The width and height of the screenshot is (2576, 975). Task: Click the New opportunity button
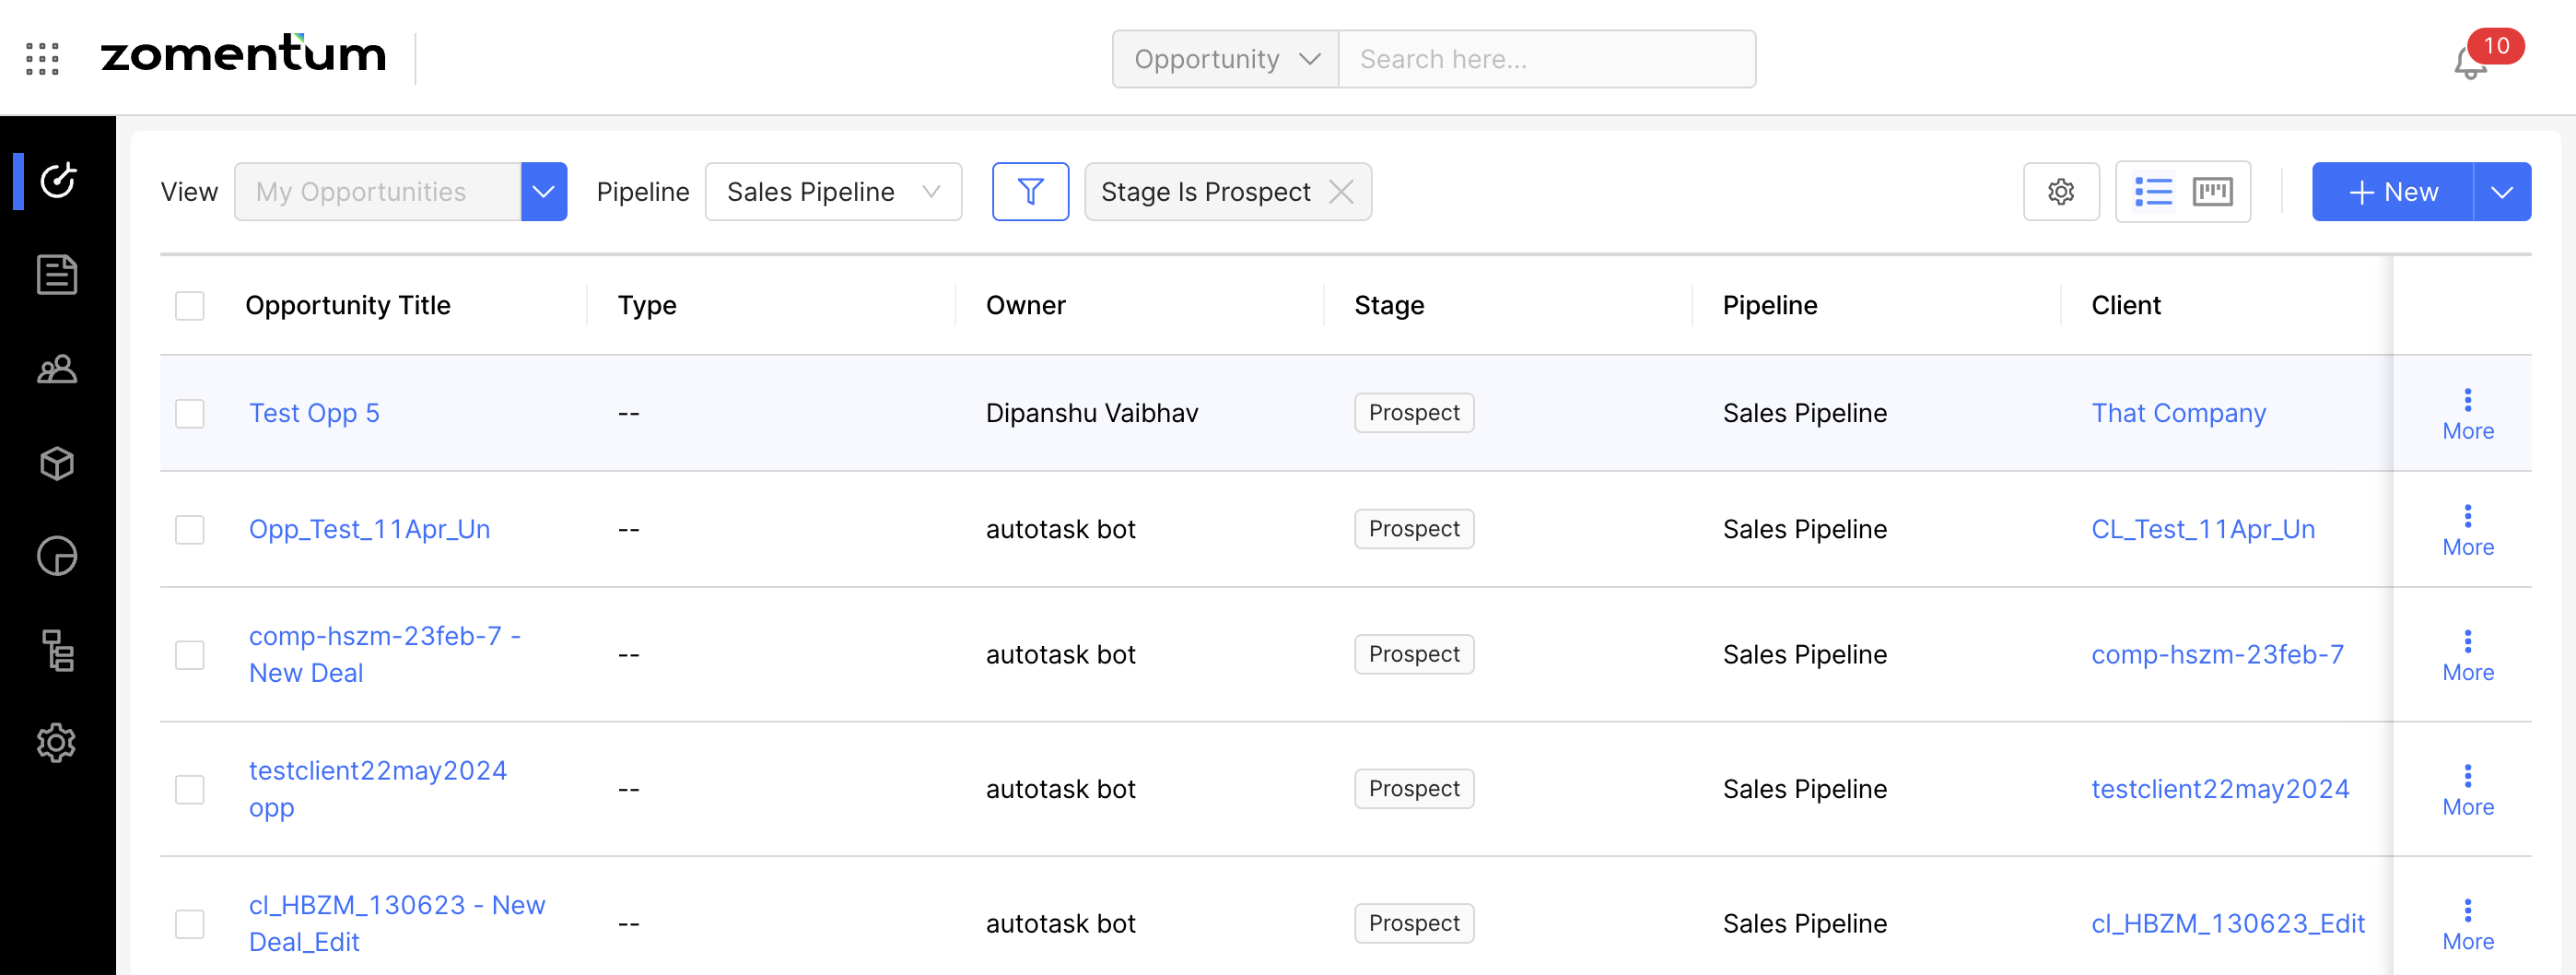2392,191
